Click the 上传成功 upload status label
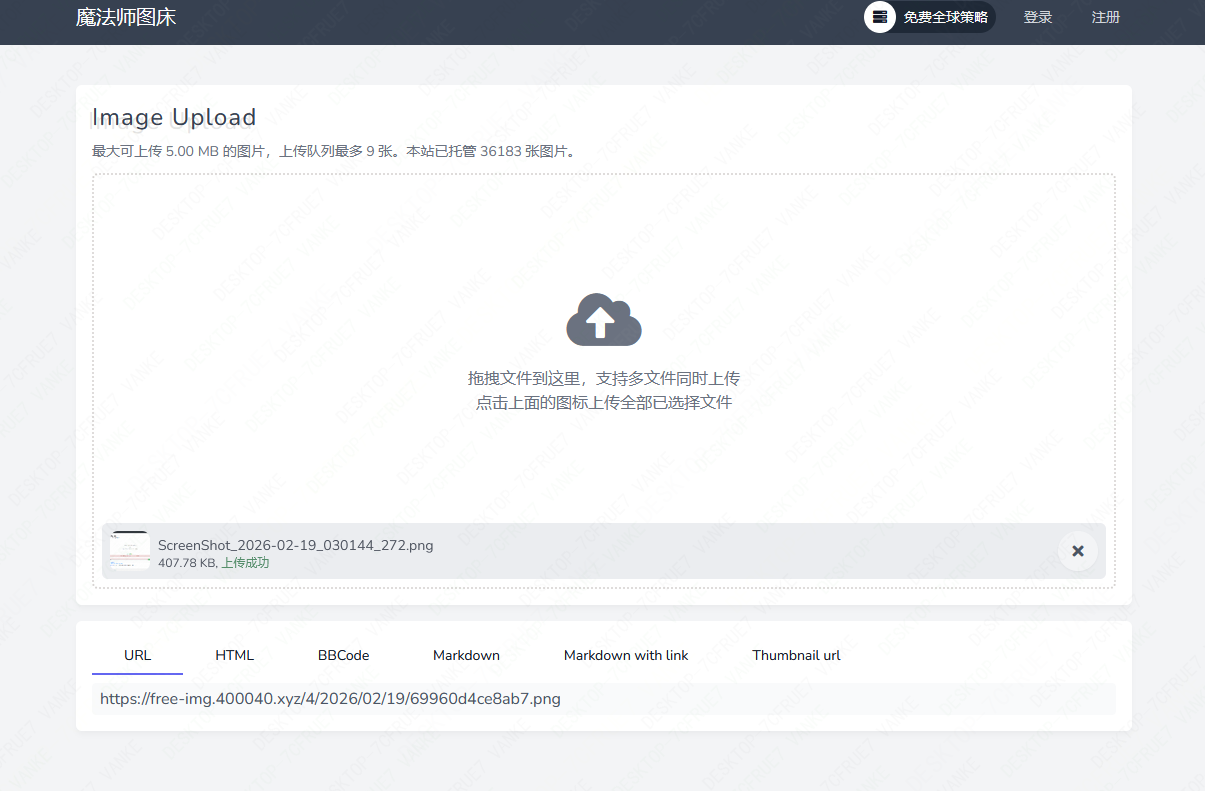 click(x=245, y=563)
